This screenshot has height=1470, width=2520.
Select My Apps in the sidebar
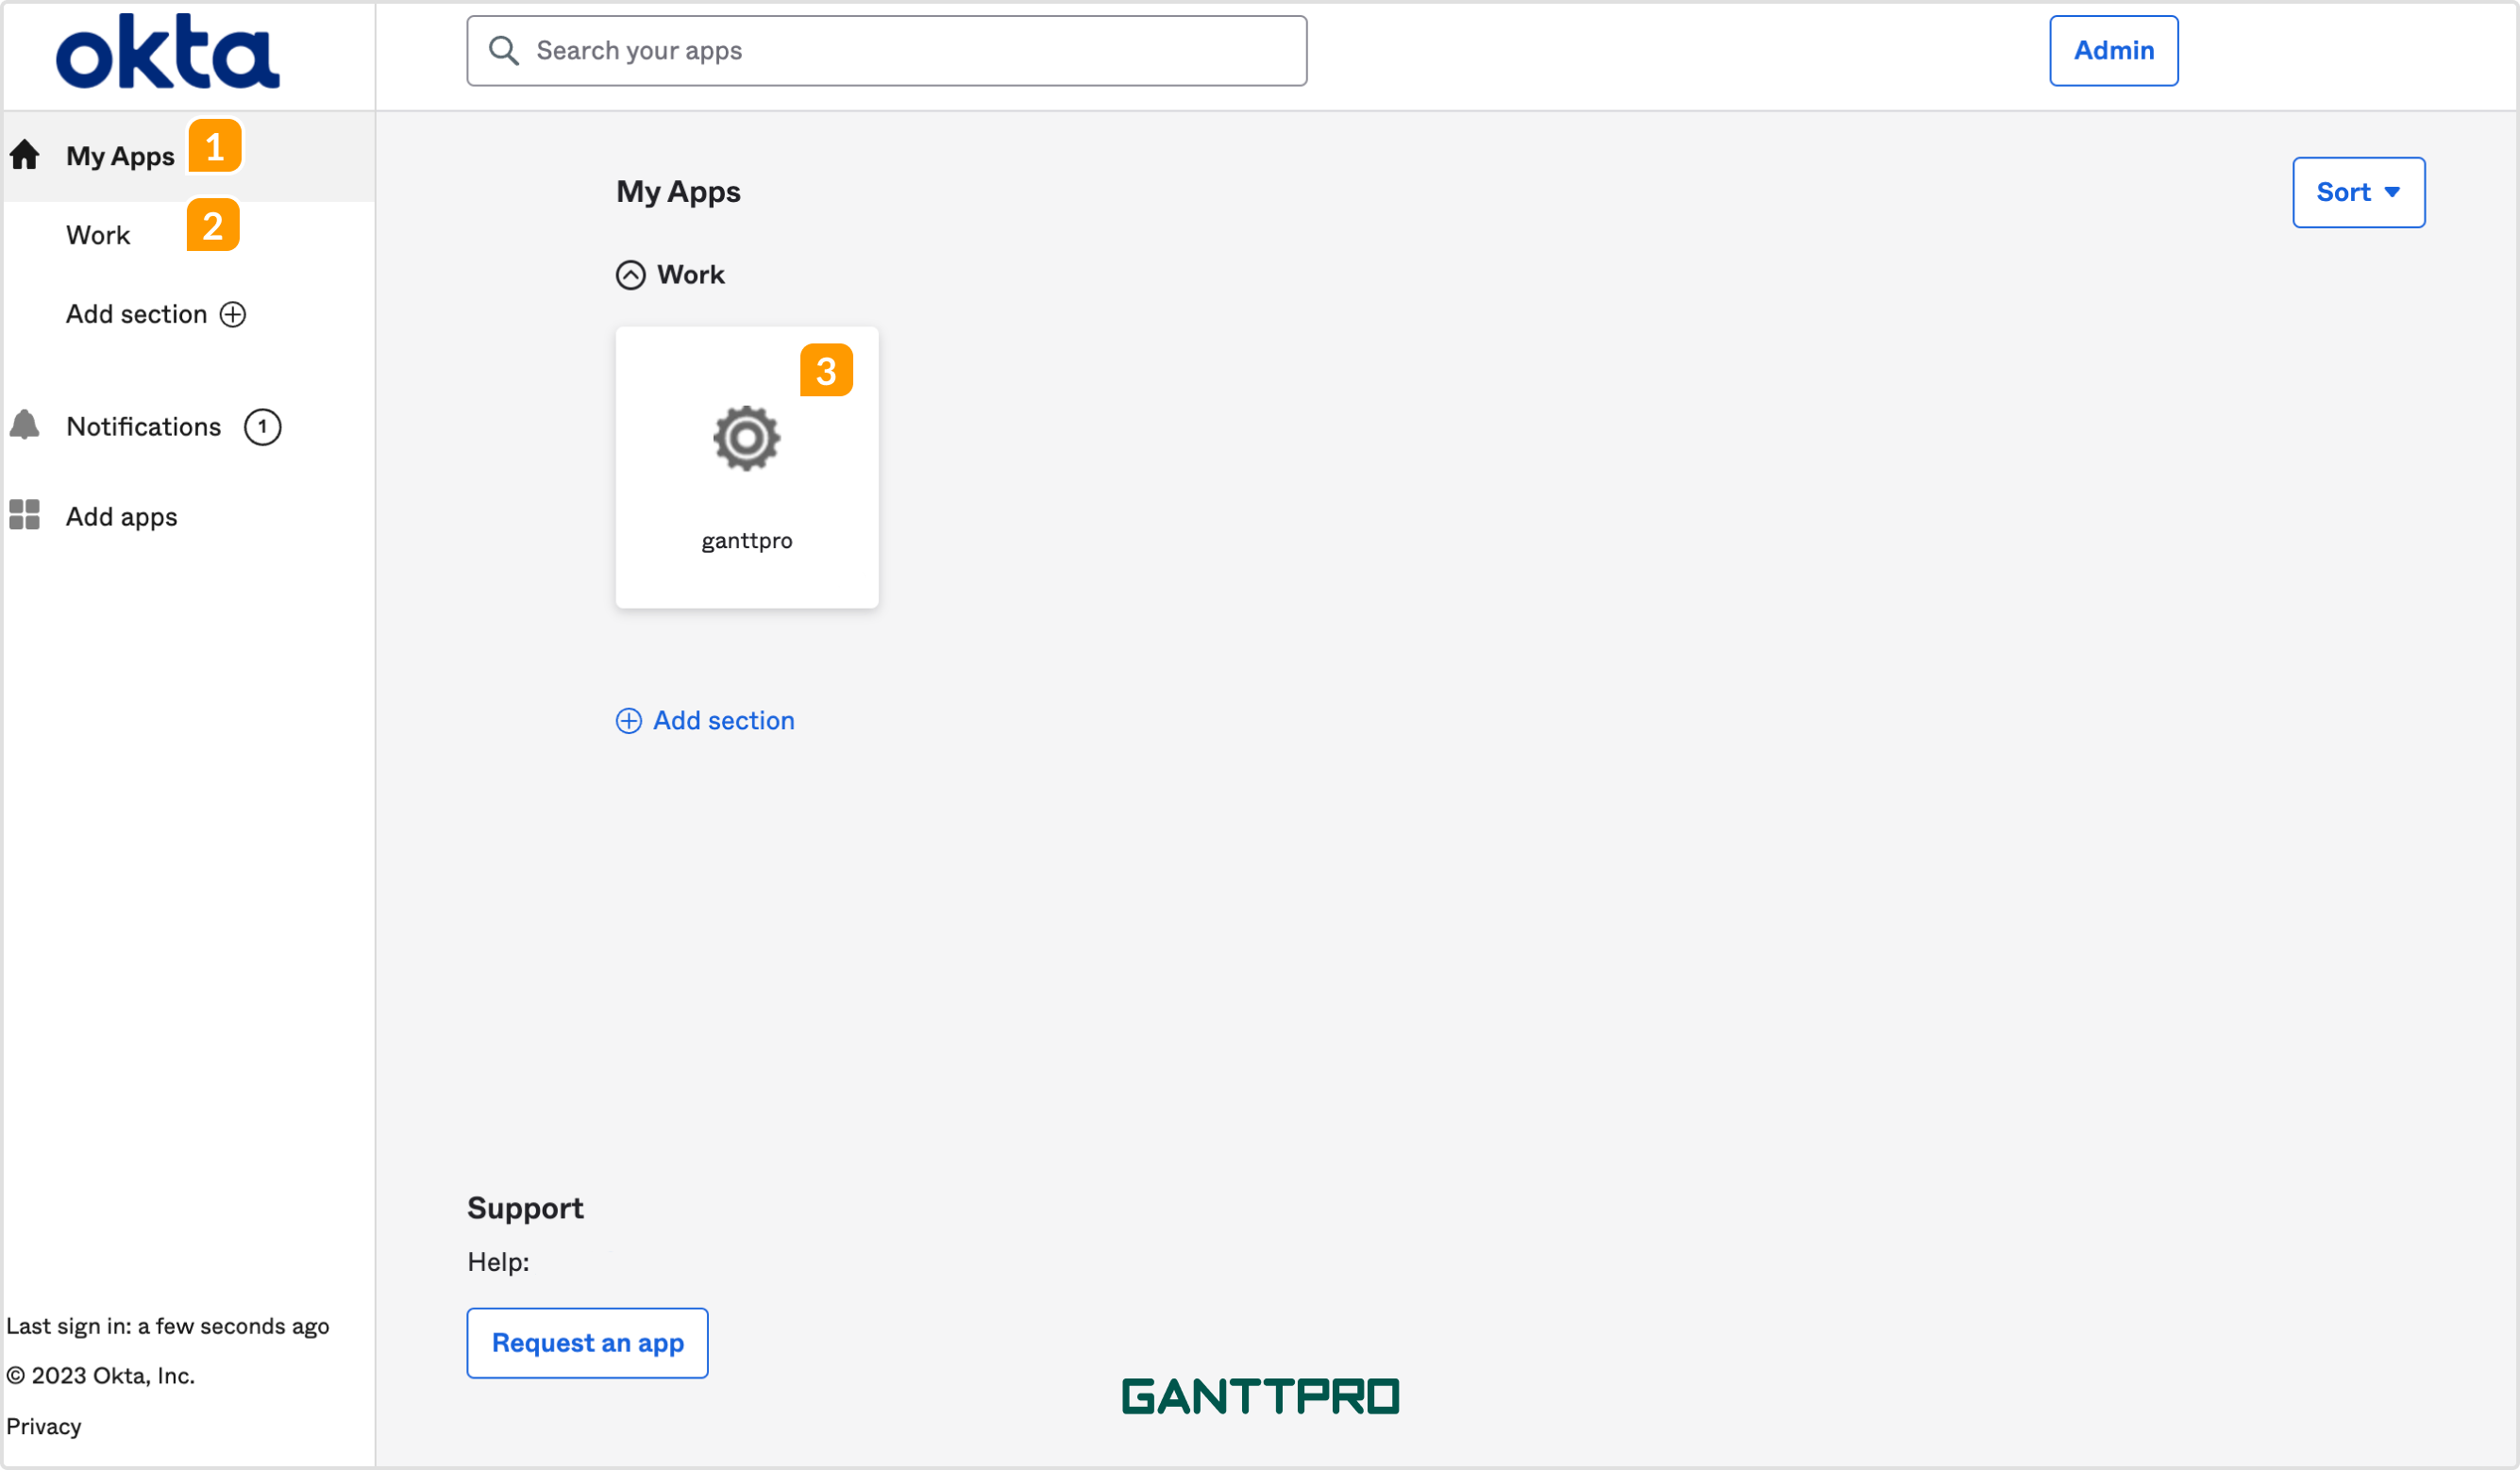coord(120,156)
